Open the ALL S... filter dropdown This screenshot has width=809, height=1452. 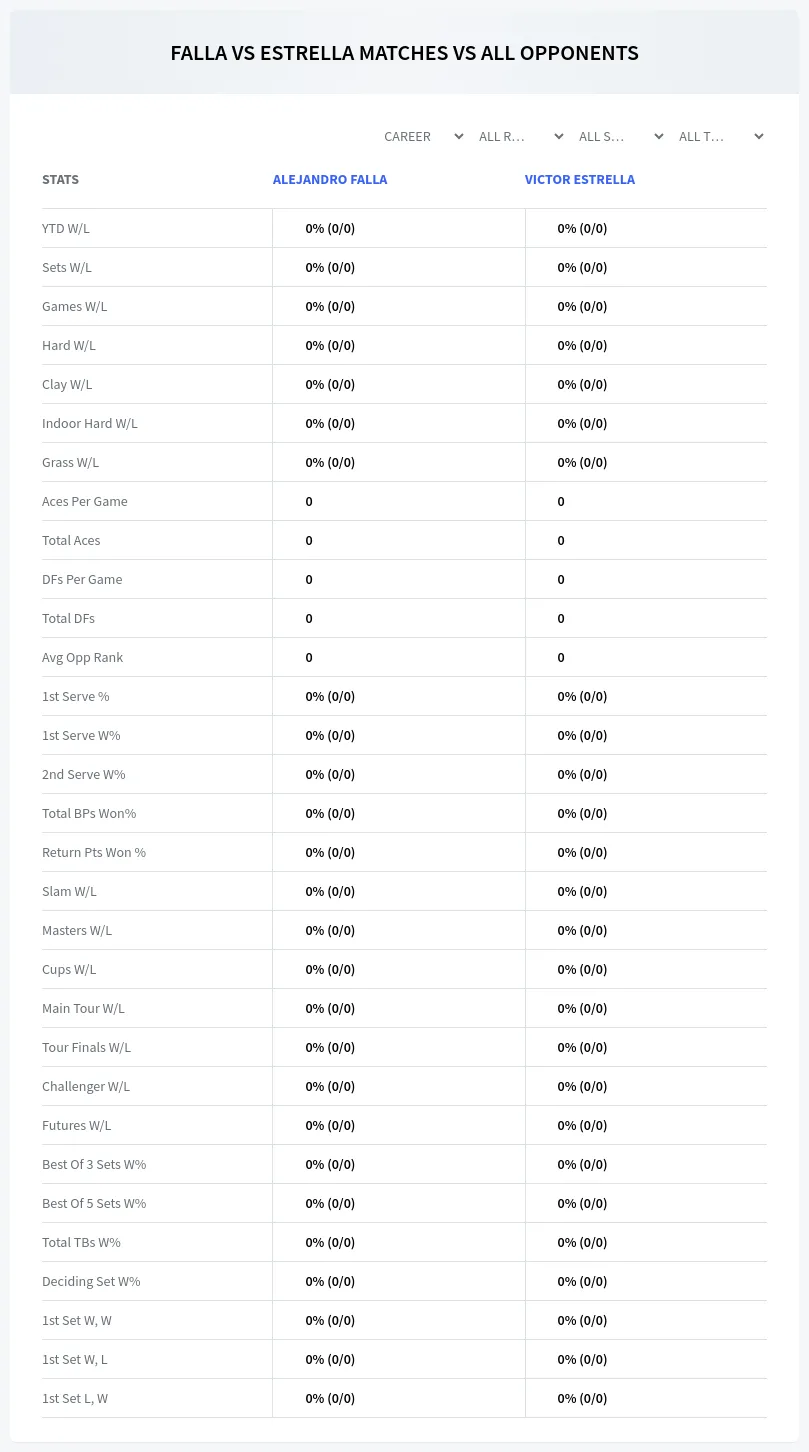click(622, 136)
